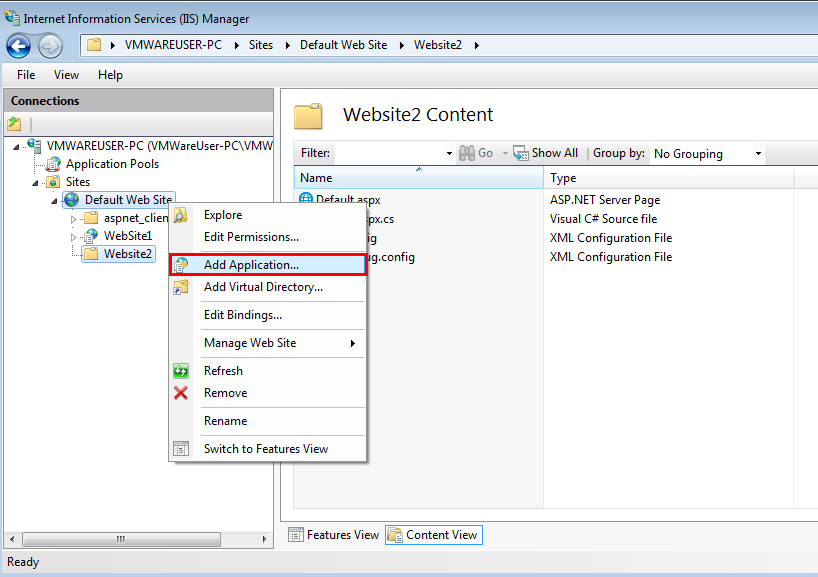Switch to the Content View tab
The width and height of the screenshot is (818, 577).
434,535
